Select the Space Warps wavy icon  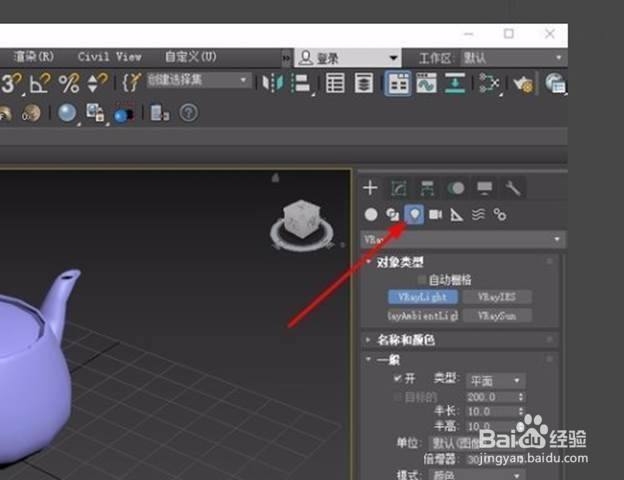[x=478, y=215]
